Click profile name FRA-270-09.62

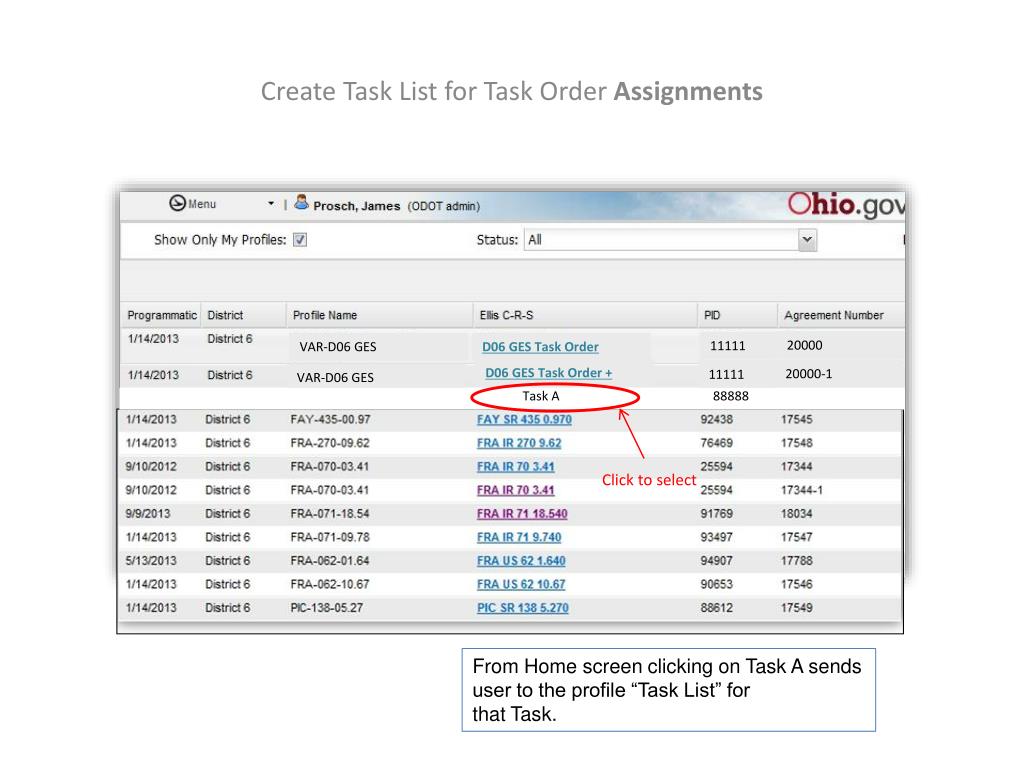[330, 443]
